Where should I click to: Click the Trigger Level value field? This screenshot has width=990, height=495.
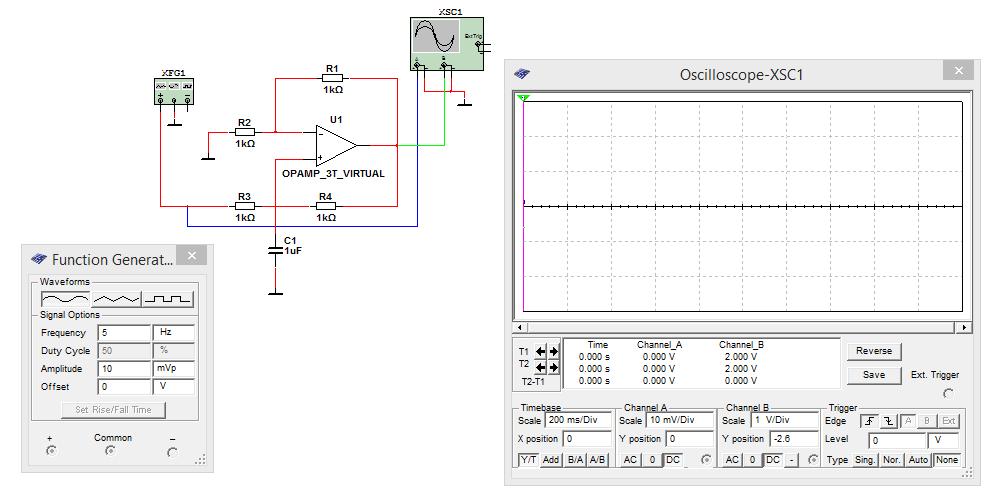pyautogui.click(x=897, y=440)
